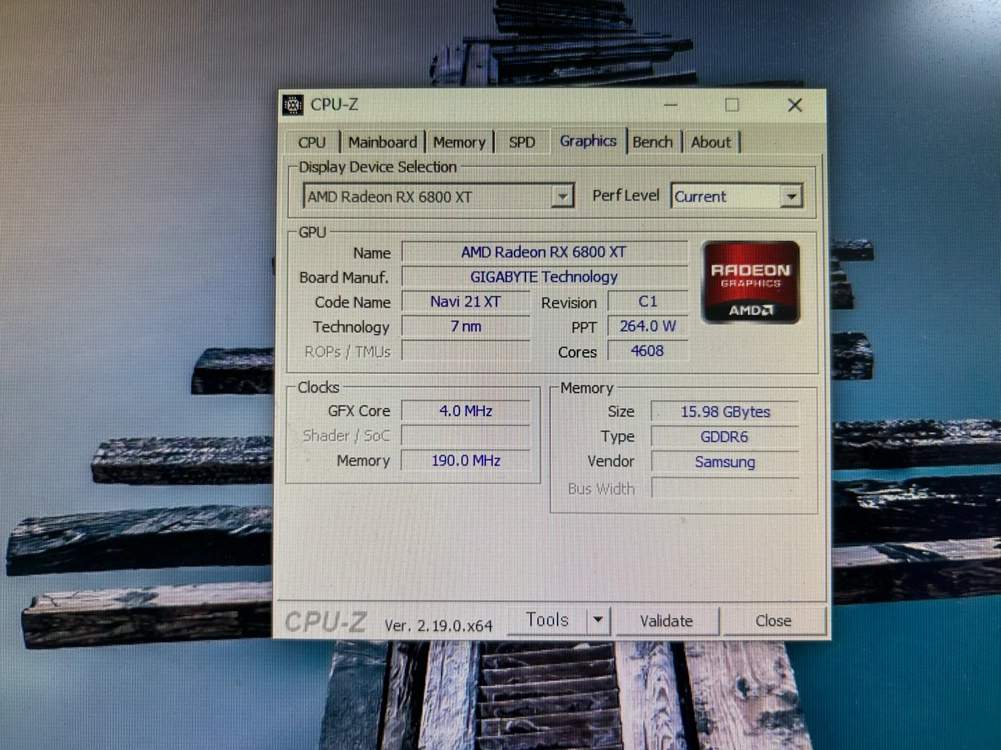This screenshot has height=750, width=1001.
Task: Select the Graphics tab
Action: [x=588, y=141]
